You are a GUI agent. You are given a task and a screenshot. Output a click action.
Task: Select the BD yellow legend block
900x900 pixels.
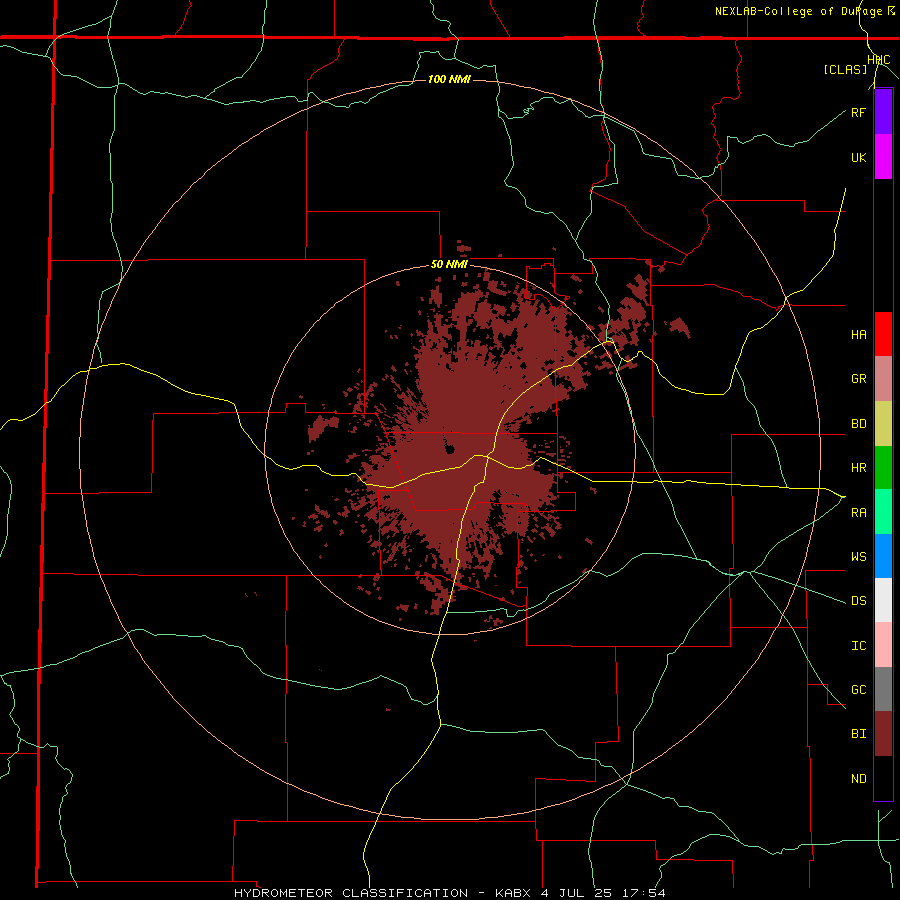click(883, 423)
